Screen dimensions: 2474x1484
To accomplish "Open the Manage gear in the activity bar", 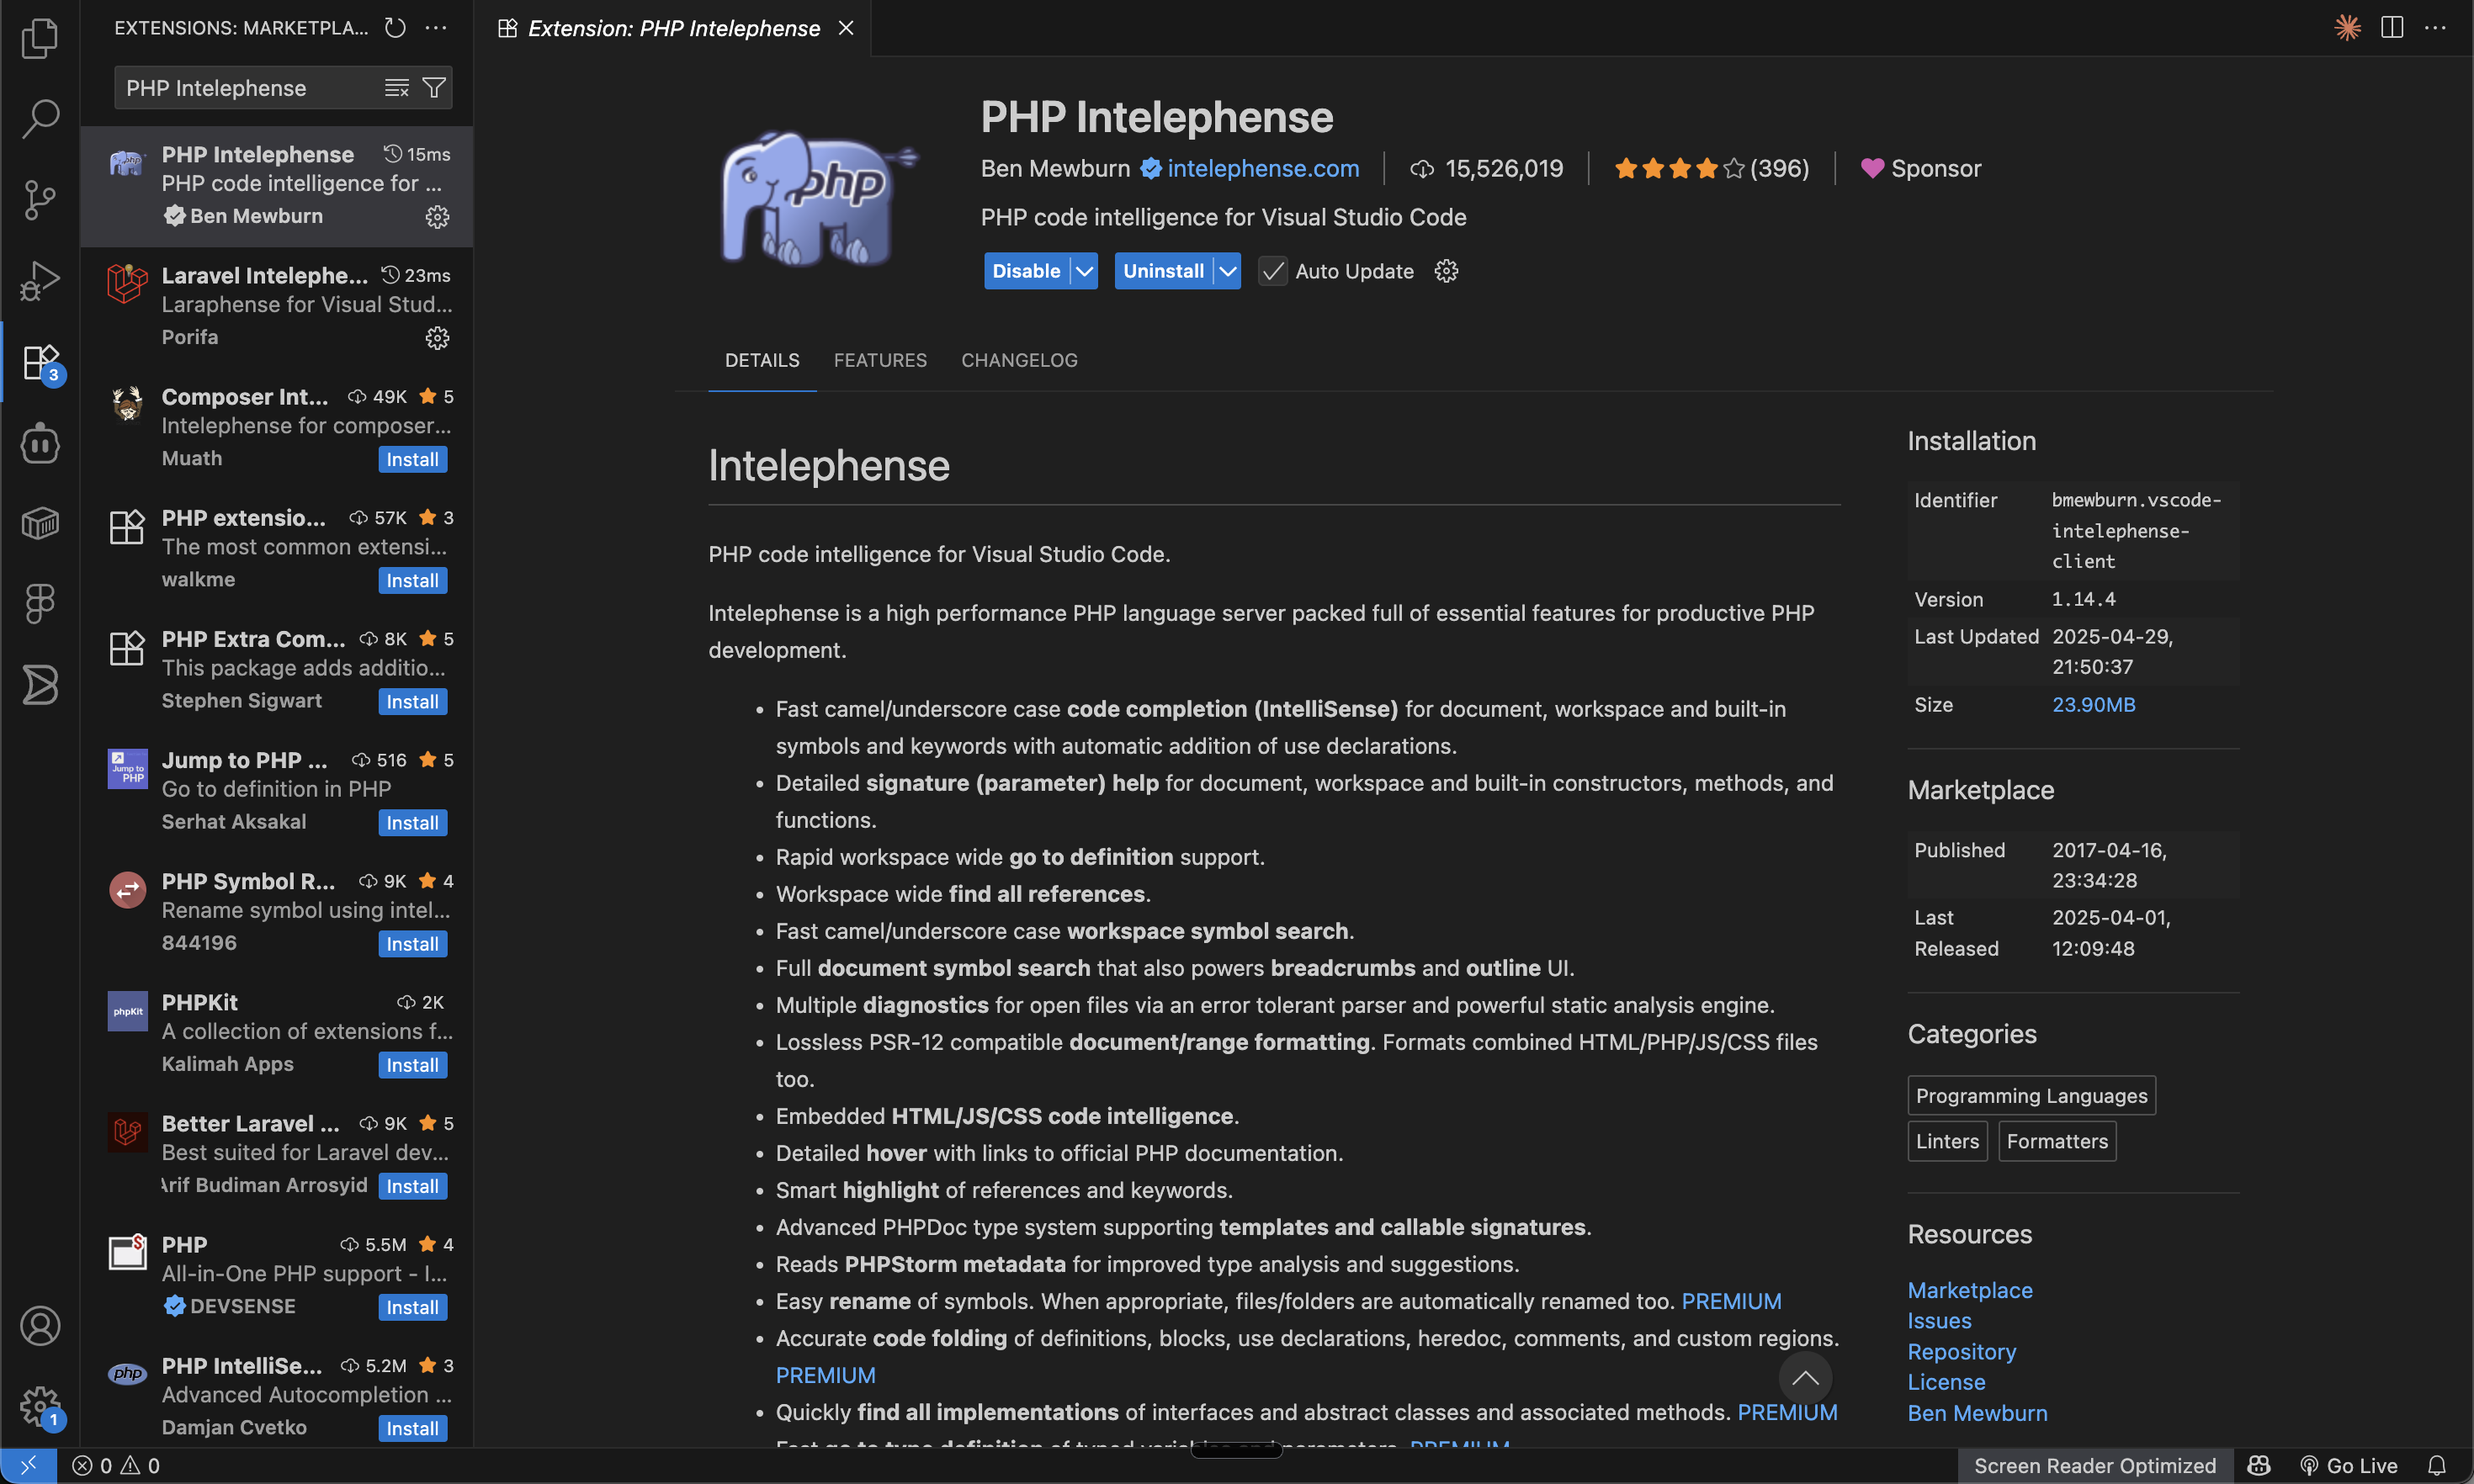I will coord(39,1405).
